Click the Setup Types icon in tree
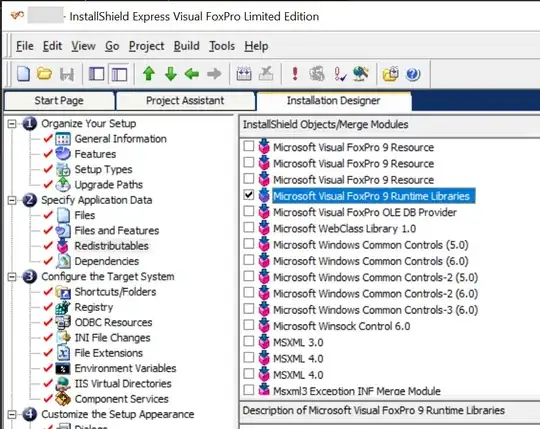The width and height of the screenshot is (540, 429). click(x=63, y=169)
